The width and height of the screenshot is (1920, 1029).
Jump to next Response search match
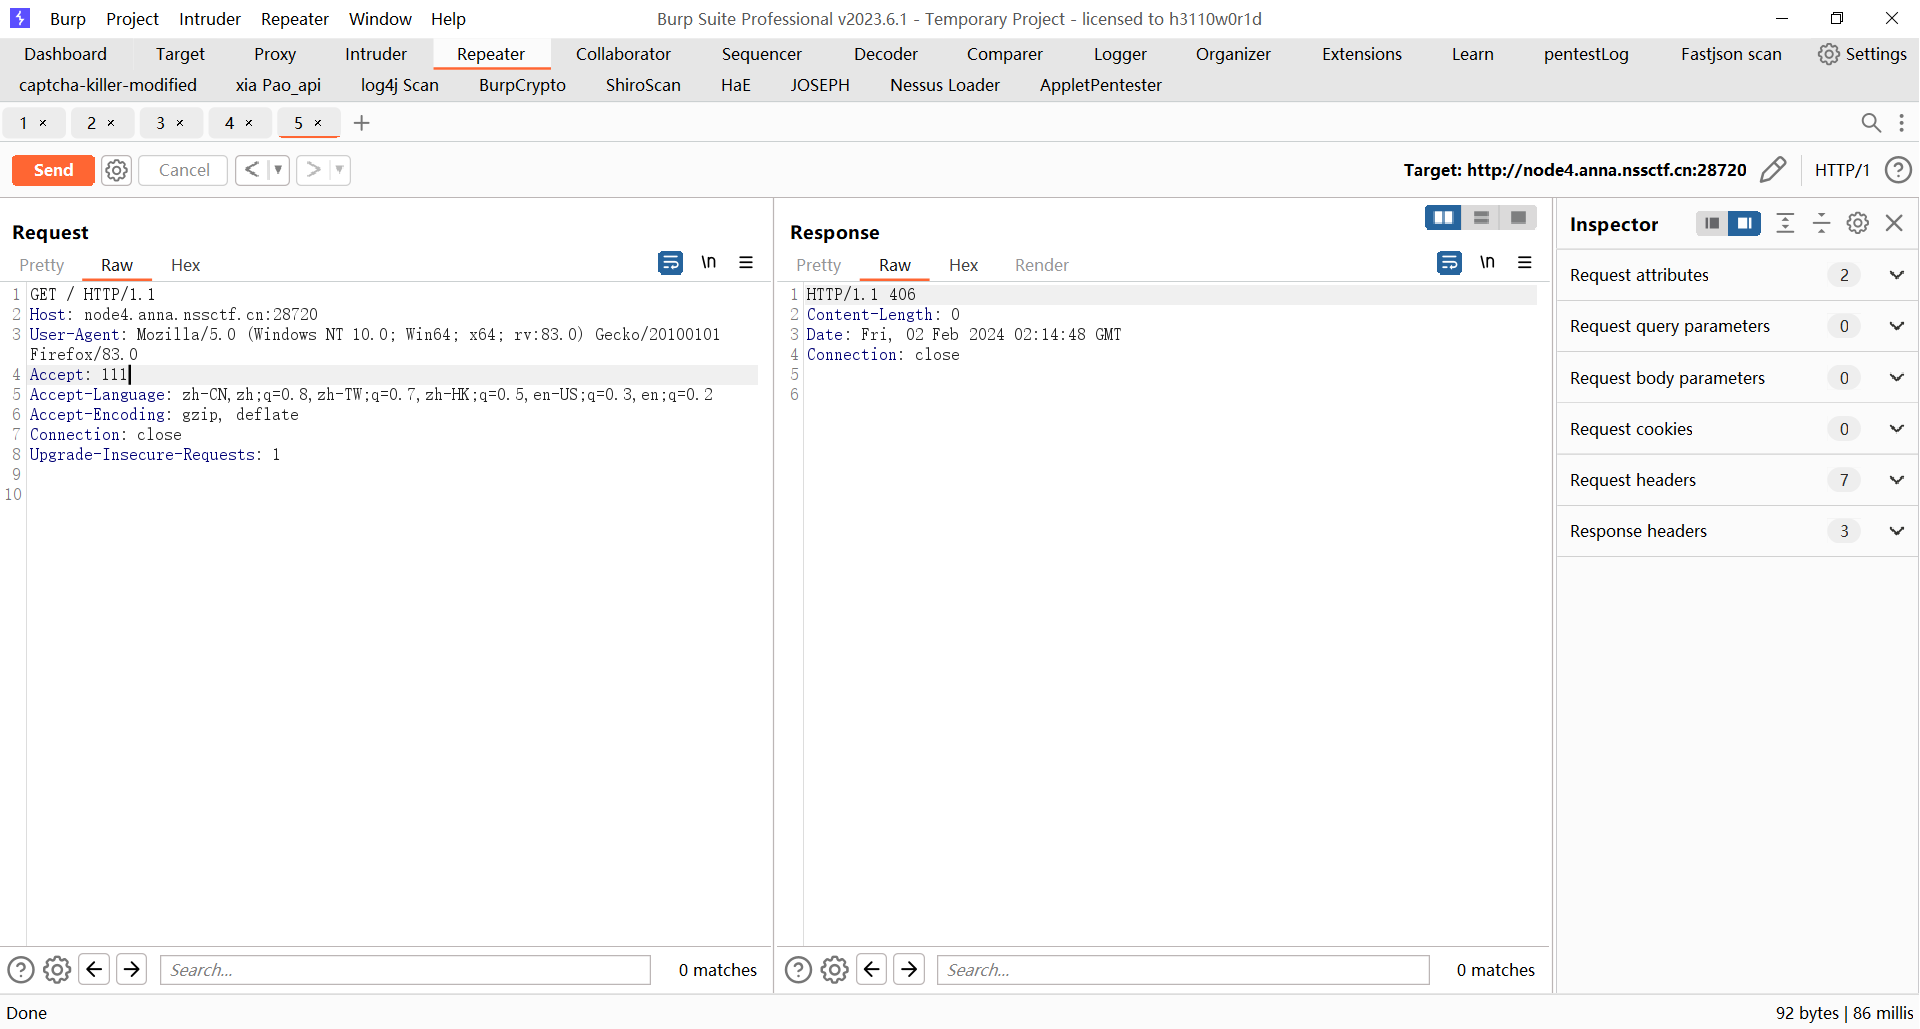point(908,969)
